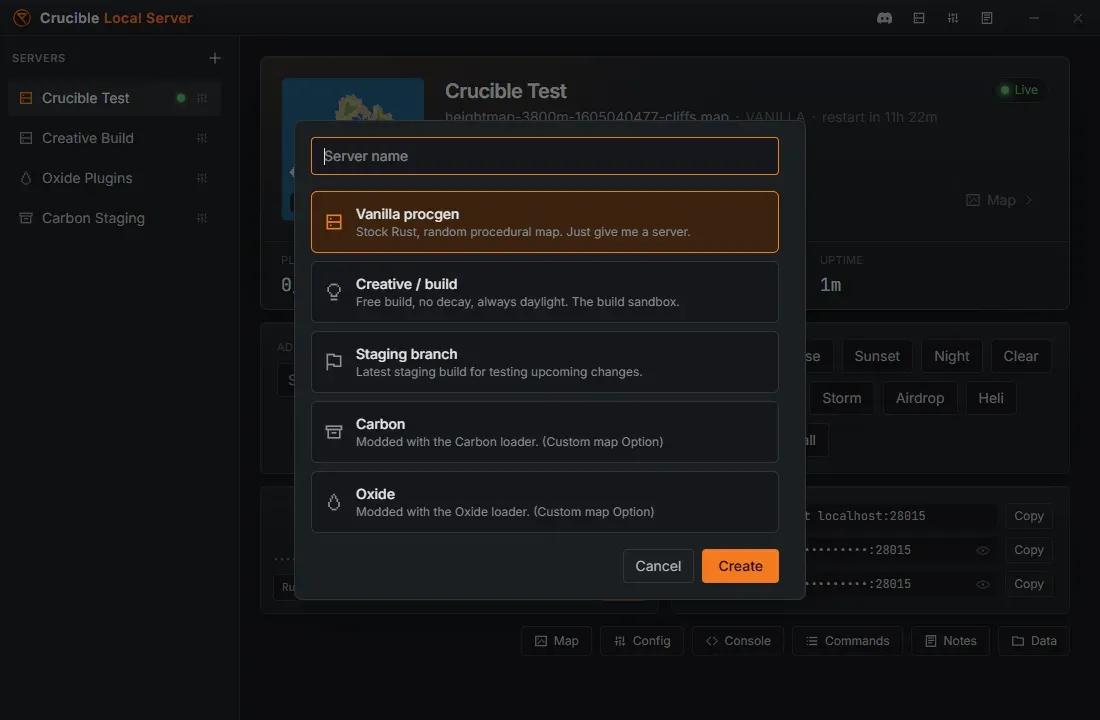This screenshot has width=1100, height=720.
Task: Set weather to Clear
Action: point(1021,356)
